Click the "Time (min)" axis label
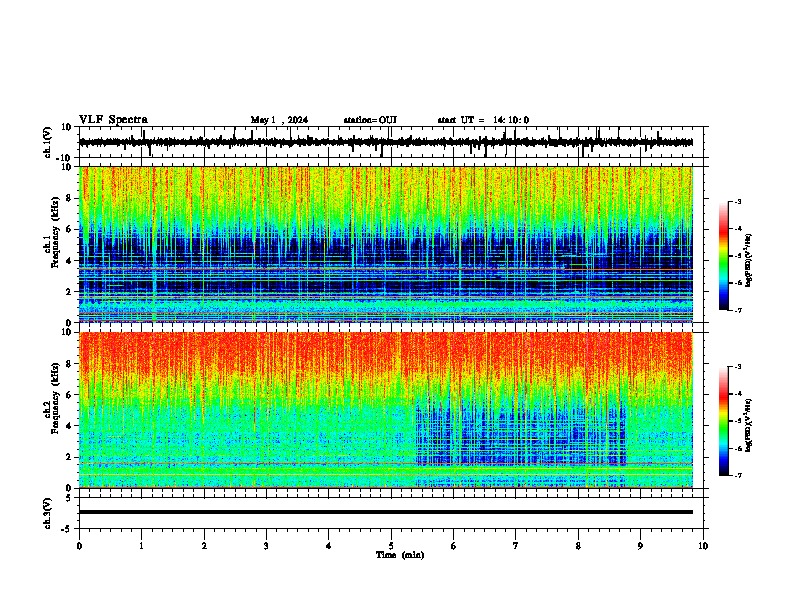The height and width of the screenshot is (612, 792). [x=400, y=555]
